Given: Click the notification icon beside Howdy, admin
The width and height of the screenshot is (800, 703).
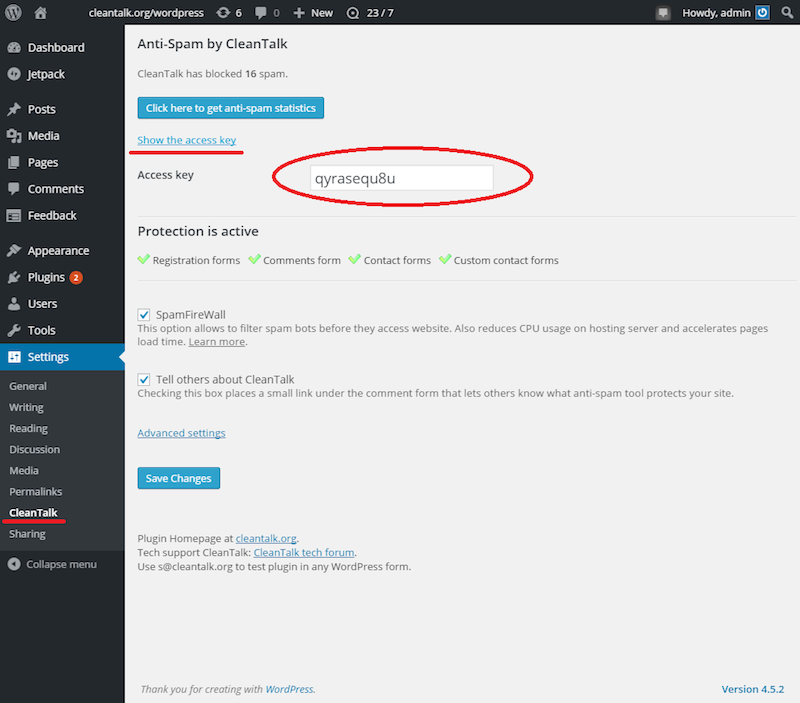Looking at the screenshot, I should pyautogui.click(x=663, y=13).
